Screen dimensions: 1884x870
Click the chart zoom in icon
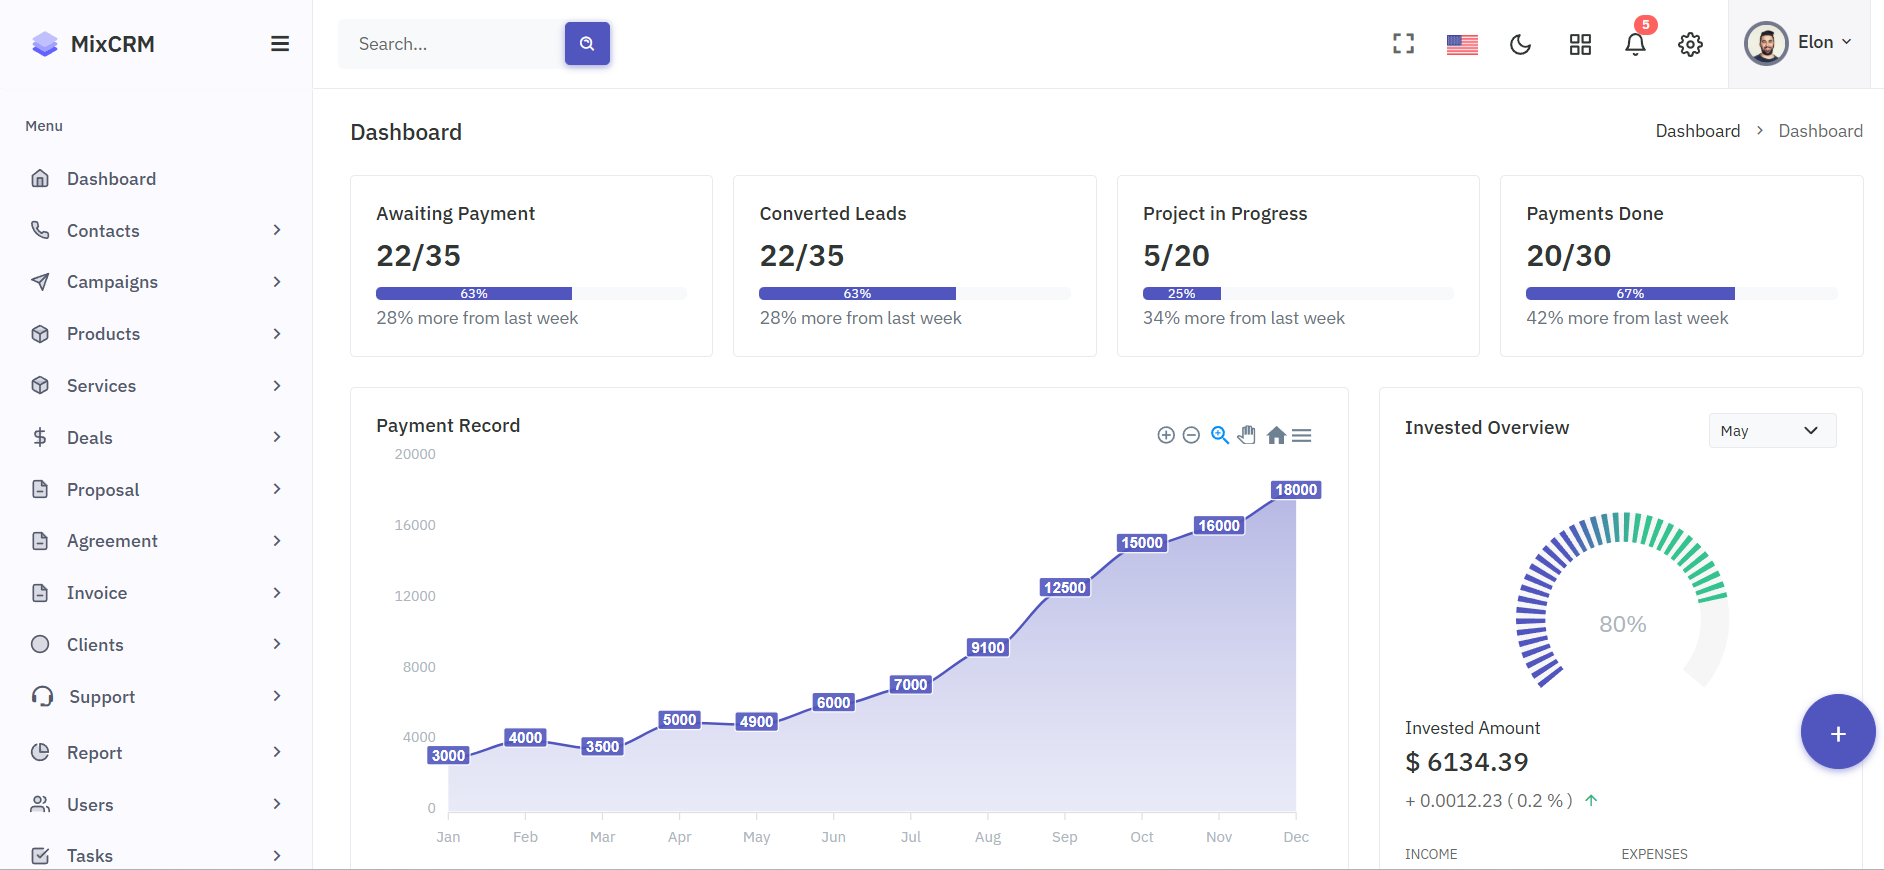click(x=1166, y=435)
